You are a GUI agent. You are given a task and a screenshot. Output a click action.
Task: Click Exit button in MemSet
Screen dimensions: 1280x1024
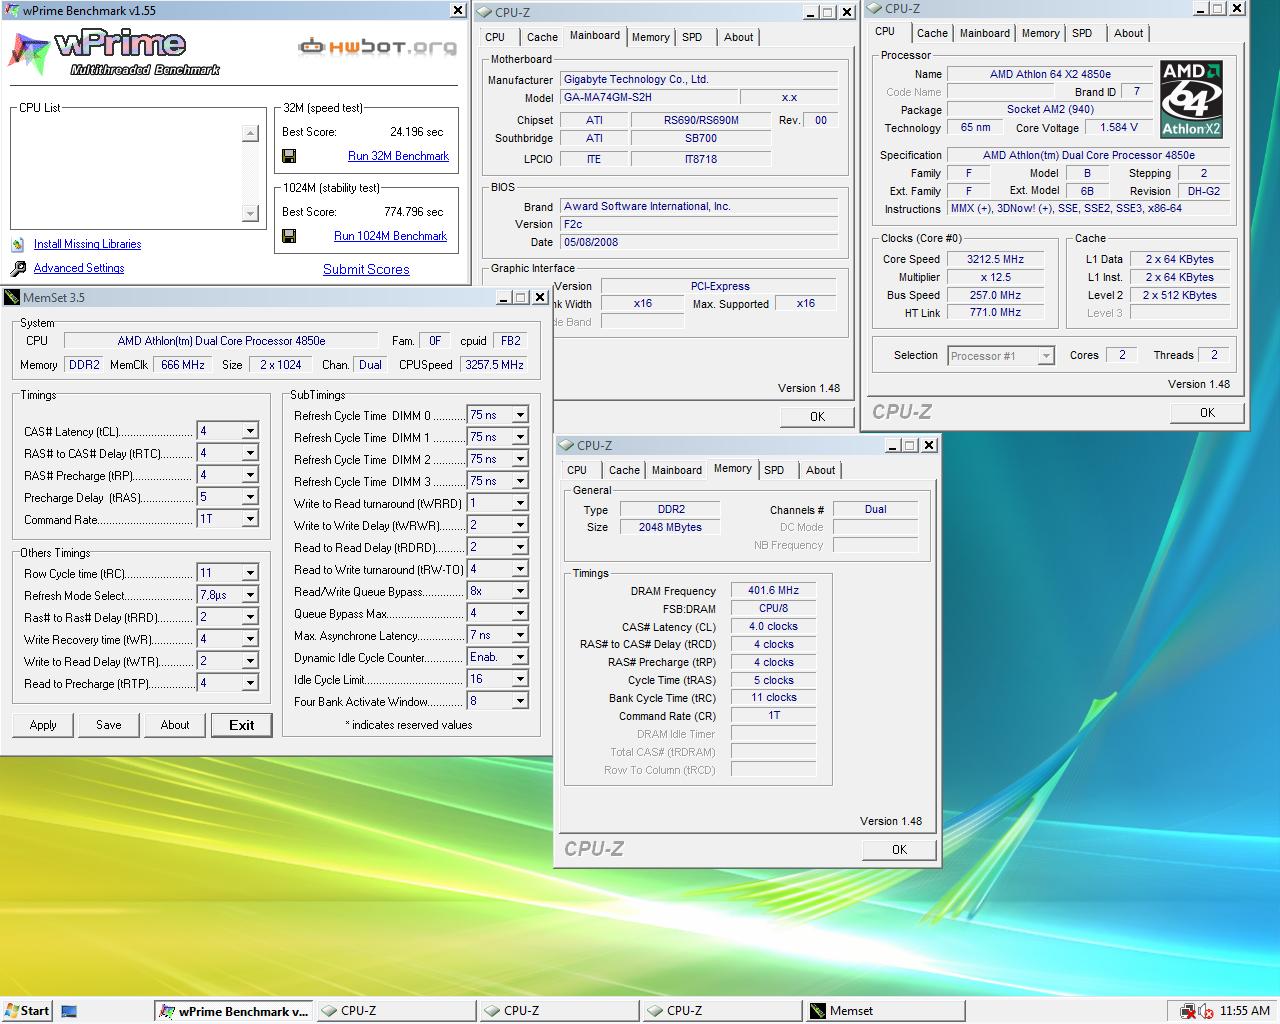tap(241, 725)
